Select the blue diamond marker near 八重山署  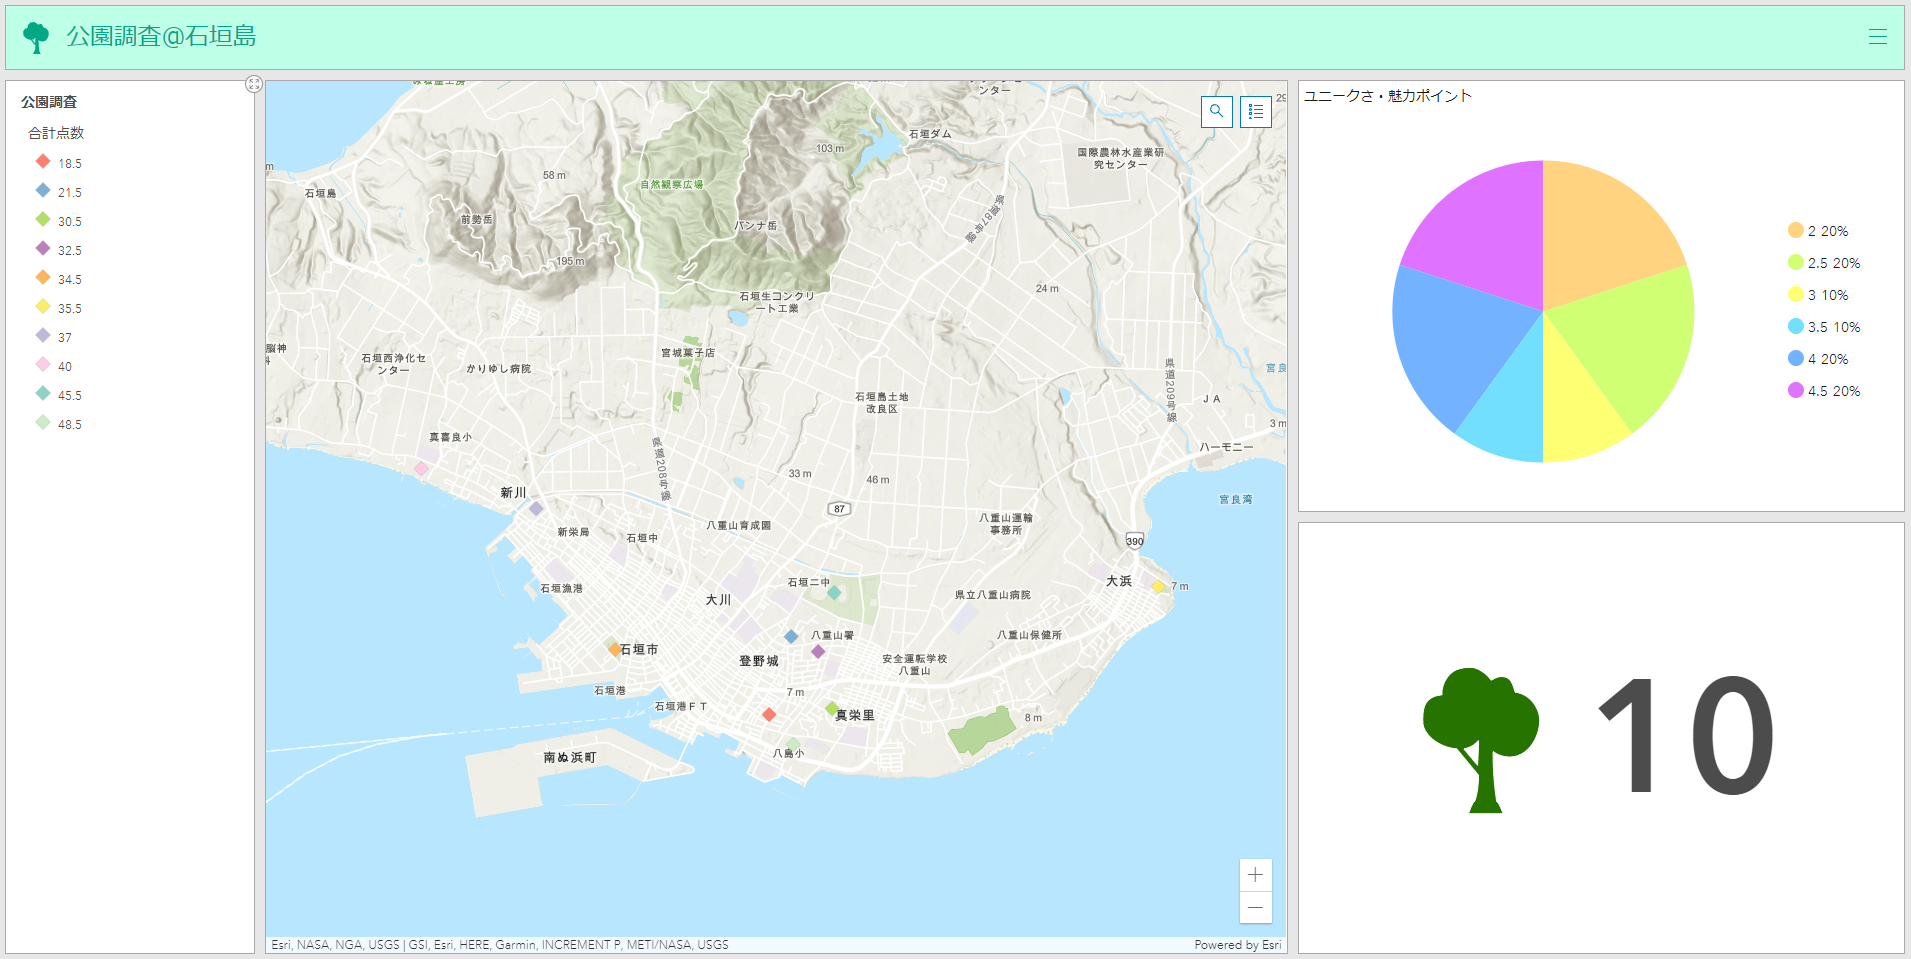coord(790,635)
